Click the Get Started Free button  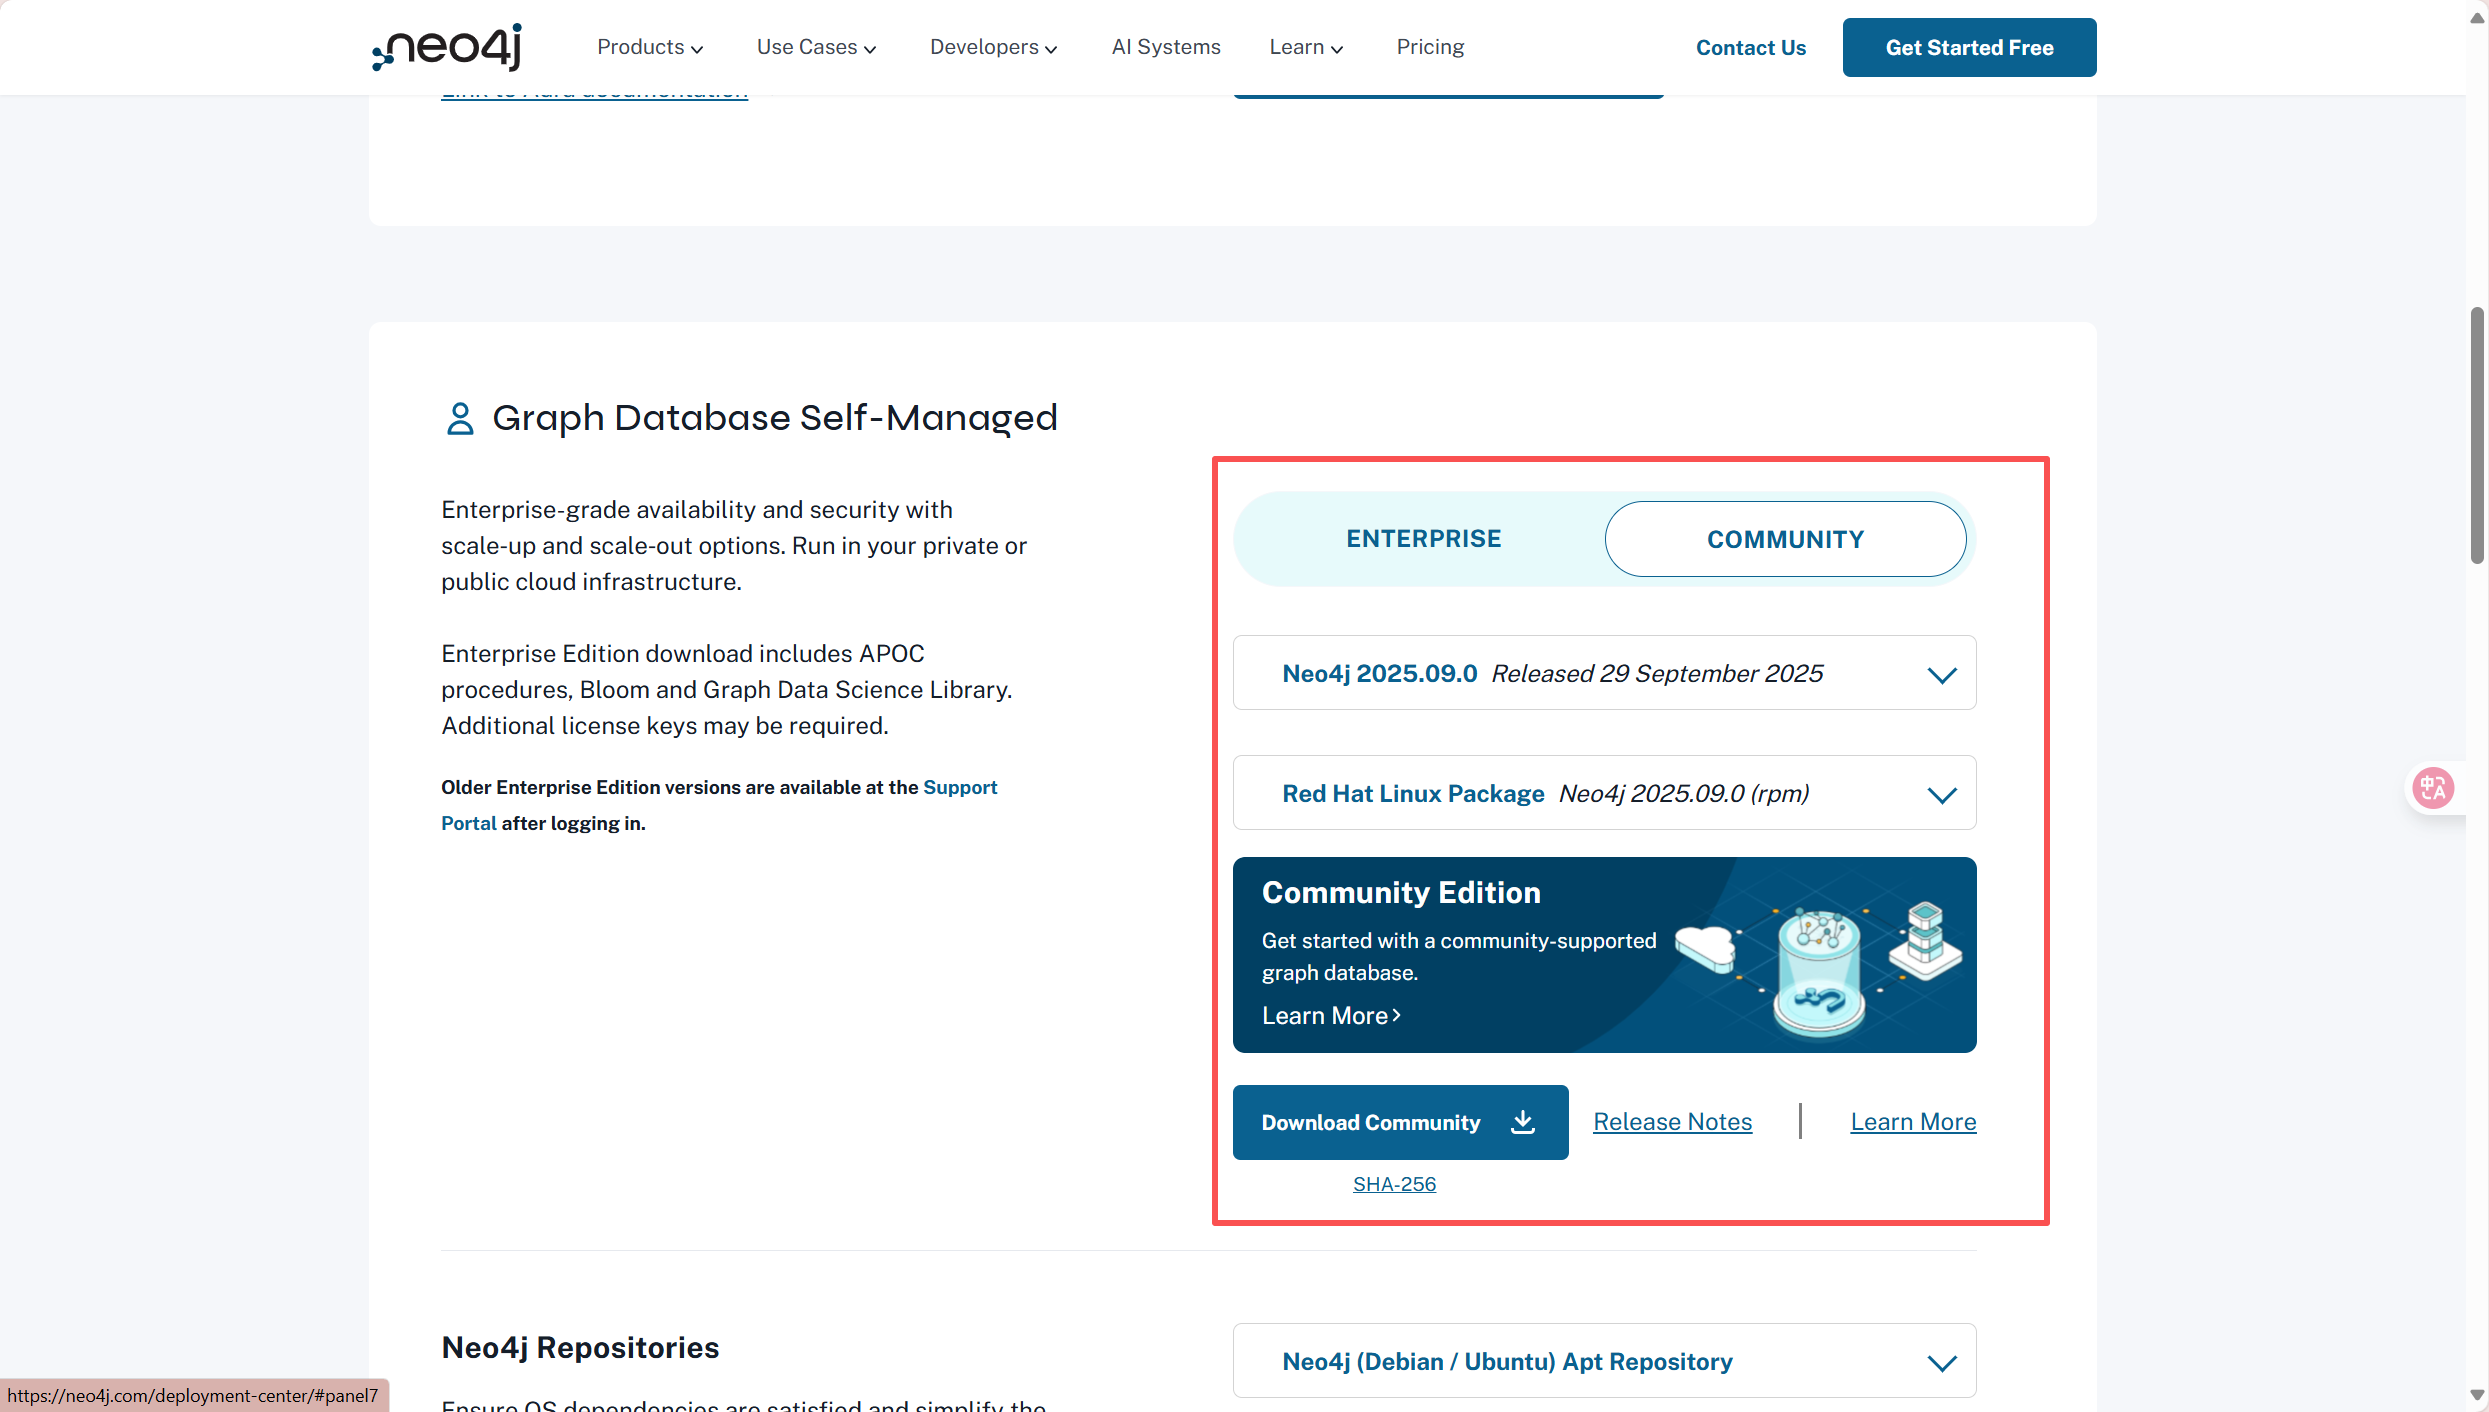click(x=1968, y=47)
